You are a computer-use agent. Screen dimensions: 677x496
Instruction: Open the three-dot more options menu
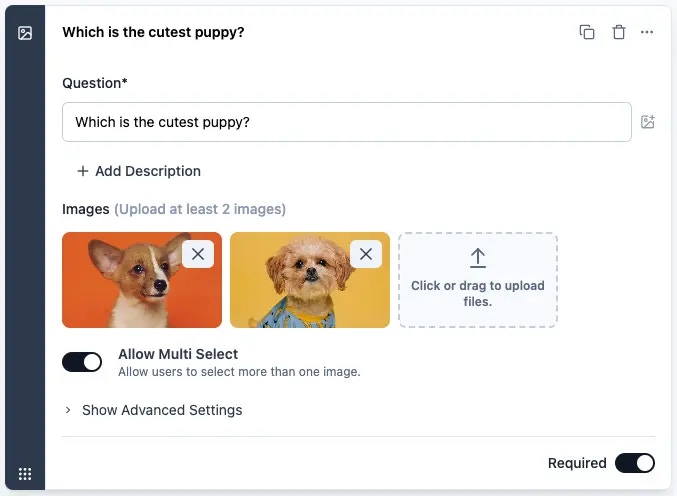click(647, 32)
